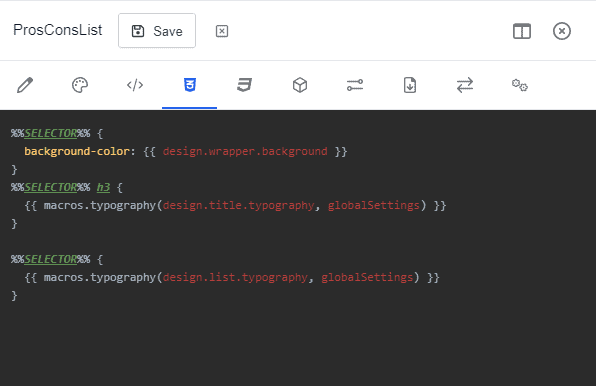Click design.wrapper.background variable in code
596x386 pixels.
pos(245,151)
